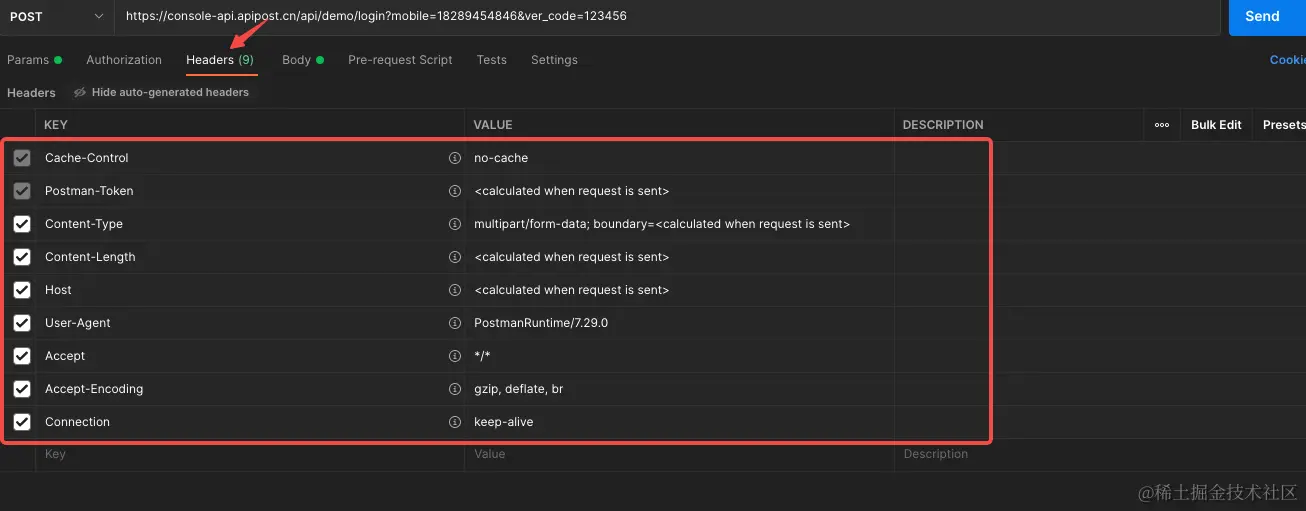Open the info icon for Accept header
The width and height of the screenshot is (1306, 511).
point(455,356)
